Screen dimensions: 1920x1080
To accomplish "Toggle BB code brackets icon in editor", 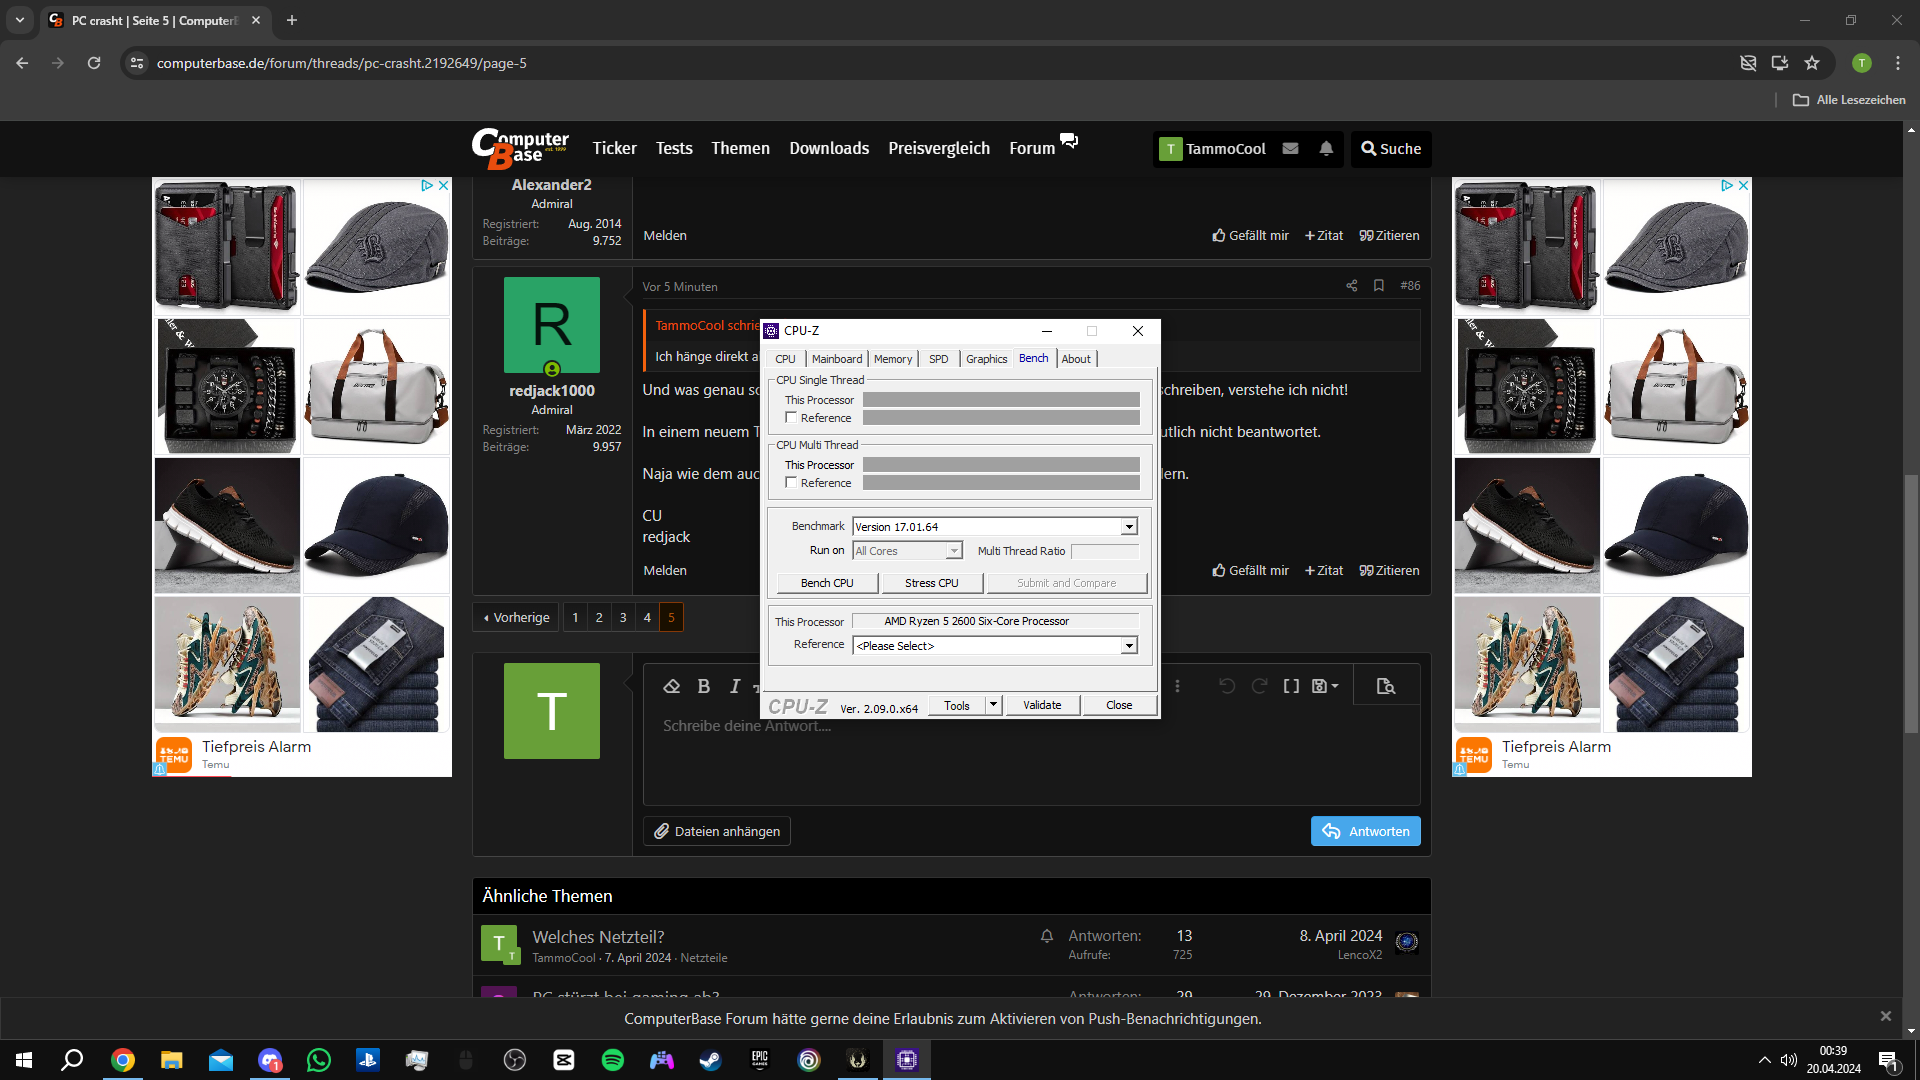I will pos(1291,686).
